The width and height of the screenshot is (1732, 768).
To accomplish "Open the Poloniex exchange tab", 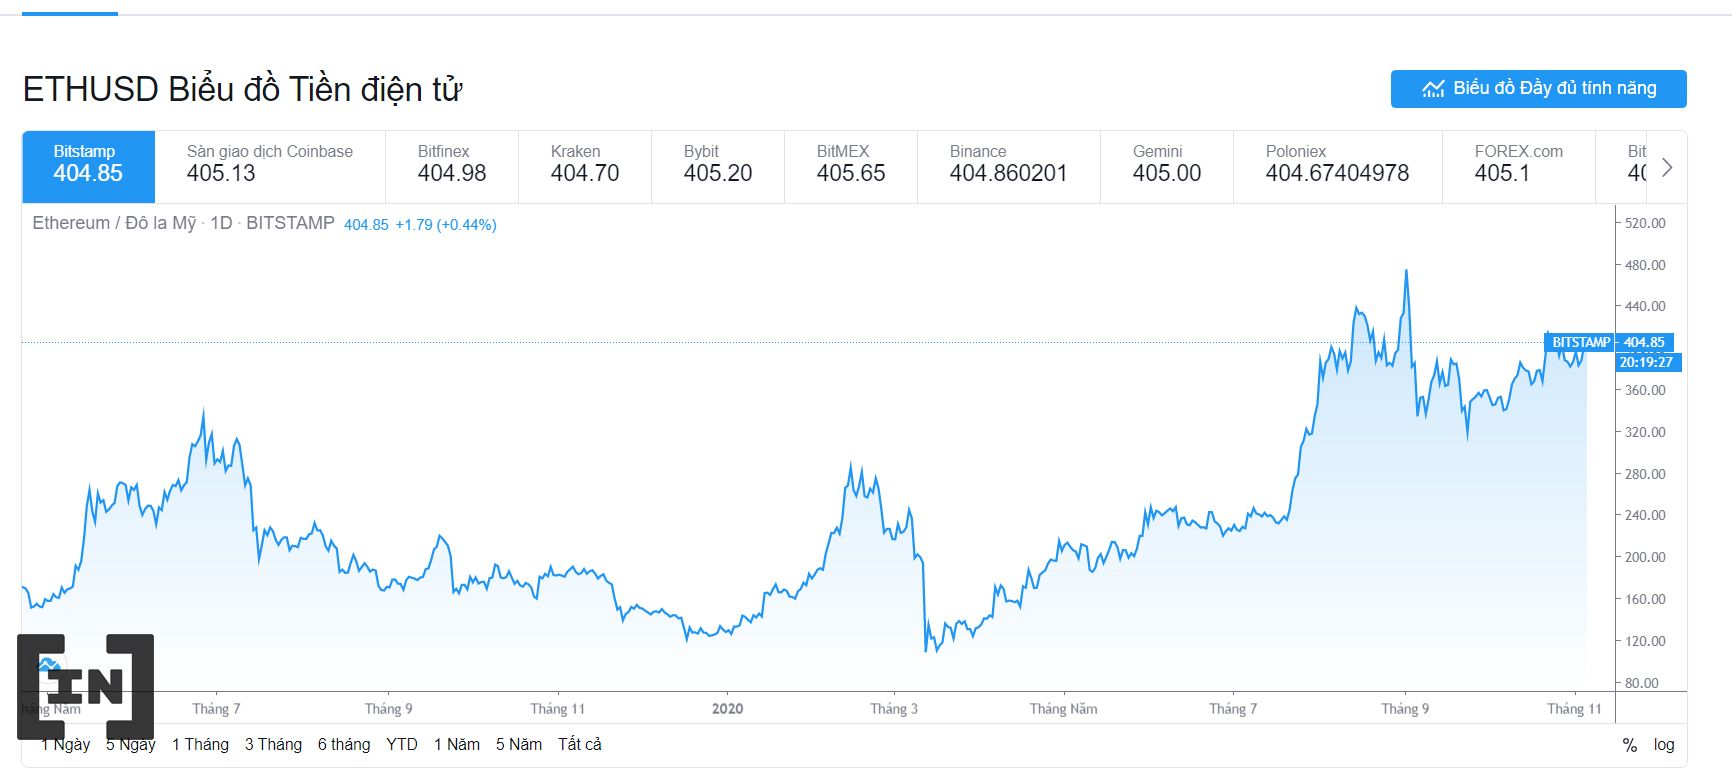I will click(x=1336, y=165).
